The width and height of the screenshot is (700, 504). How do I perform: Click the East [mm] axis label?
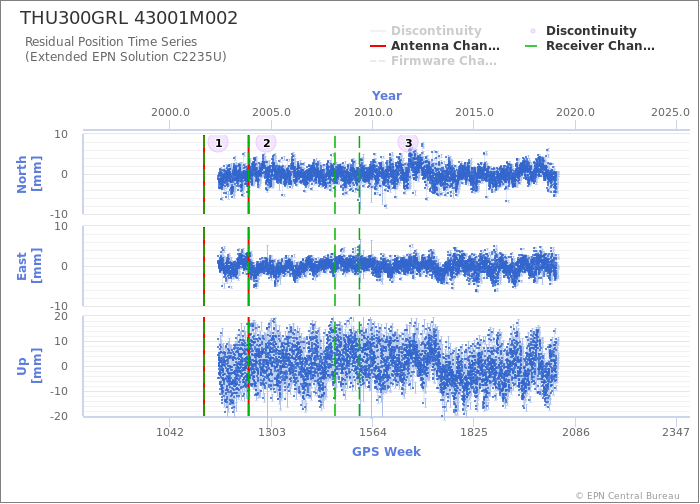pyautogui.click(x=29, y=266)
